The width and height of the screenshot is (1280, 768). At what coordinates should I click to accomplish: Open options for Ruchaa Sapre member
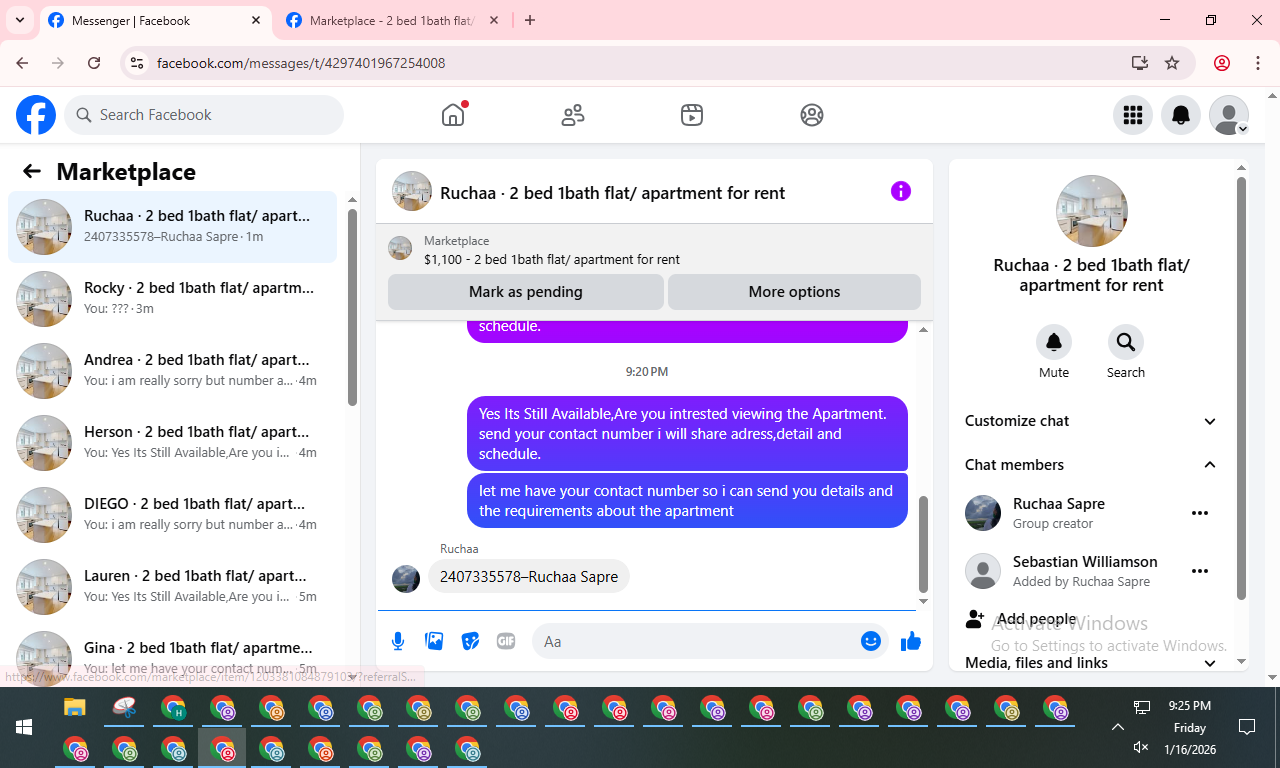pyautogui.click(x=1200, y=513)
